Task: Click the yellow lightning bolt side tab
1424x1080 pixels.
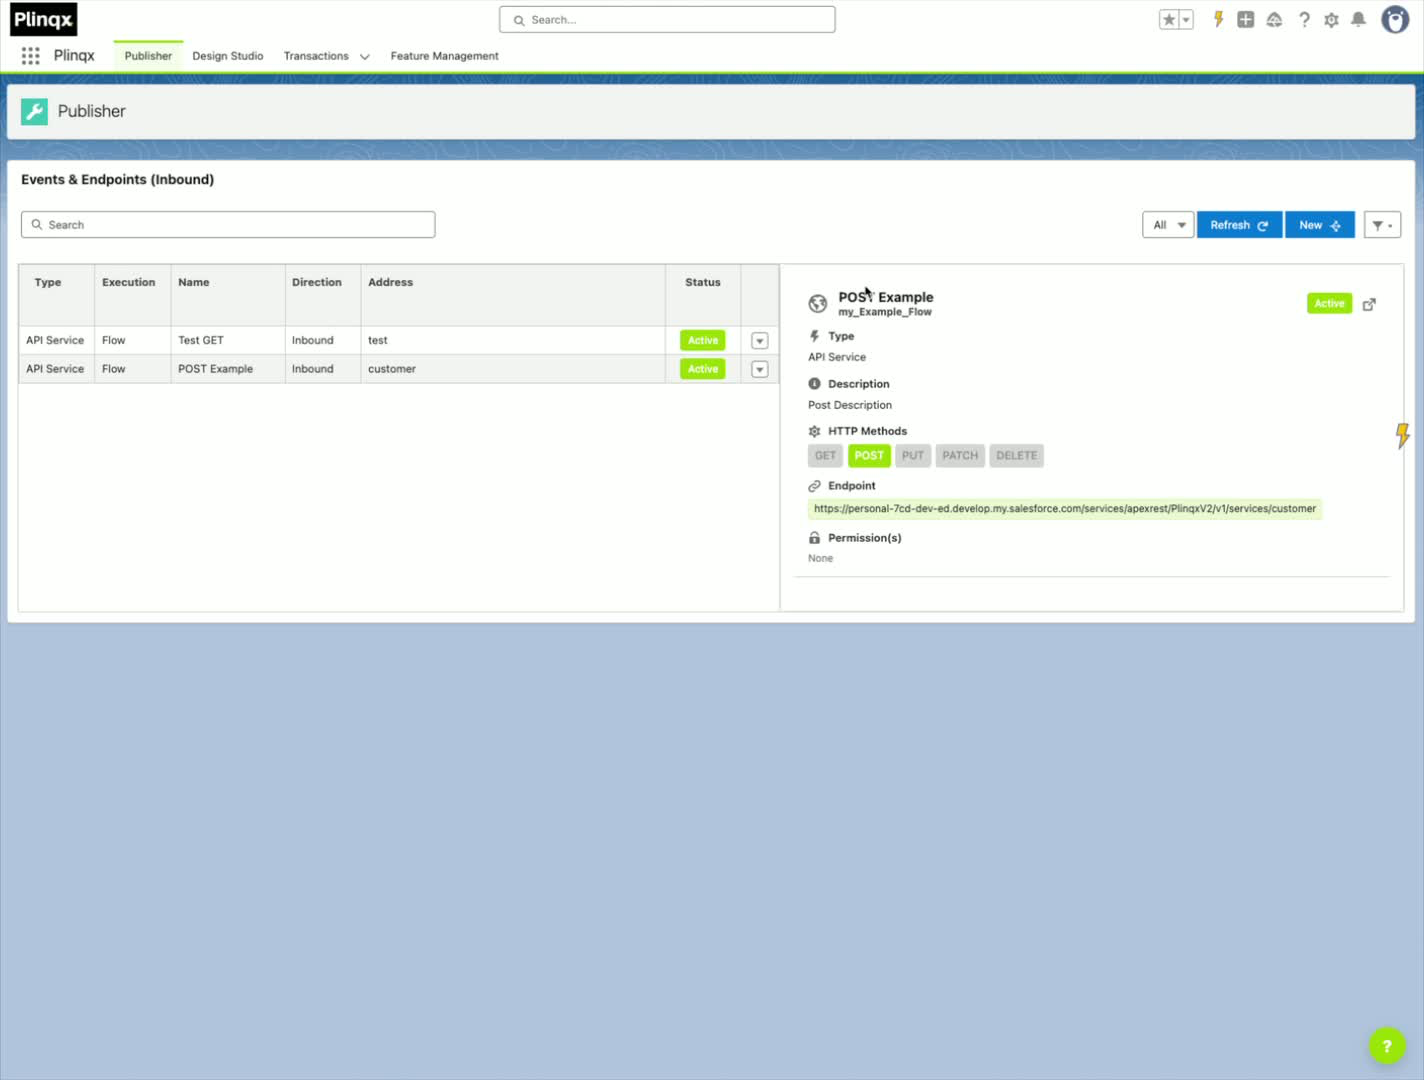Action: [1402, 435]
